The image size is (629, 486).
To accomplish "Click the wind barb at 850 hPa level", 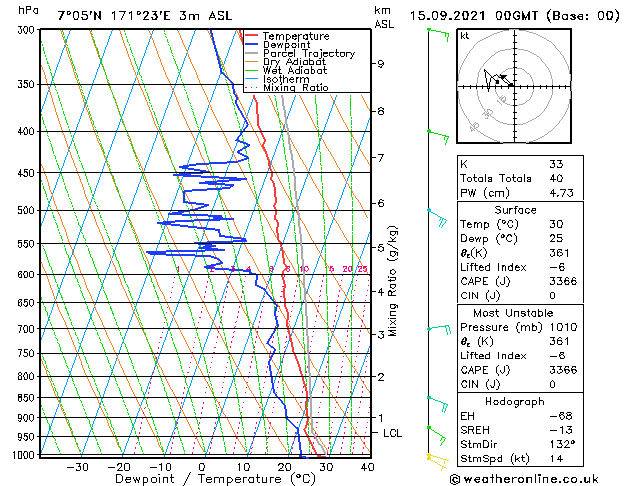I will coord(438,404).
